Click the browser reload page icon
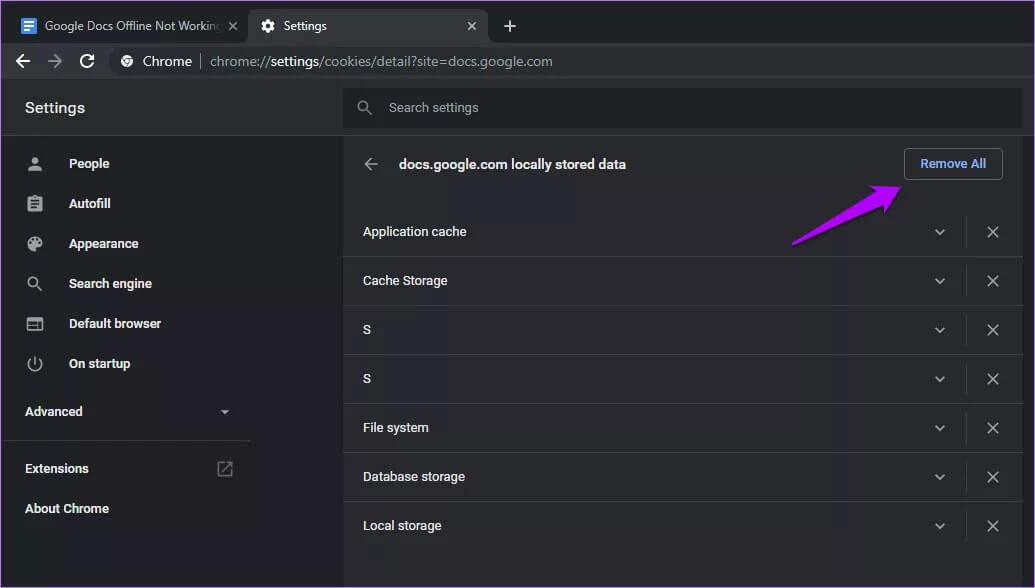 pos(87,61)
